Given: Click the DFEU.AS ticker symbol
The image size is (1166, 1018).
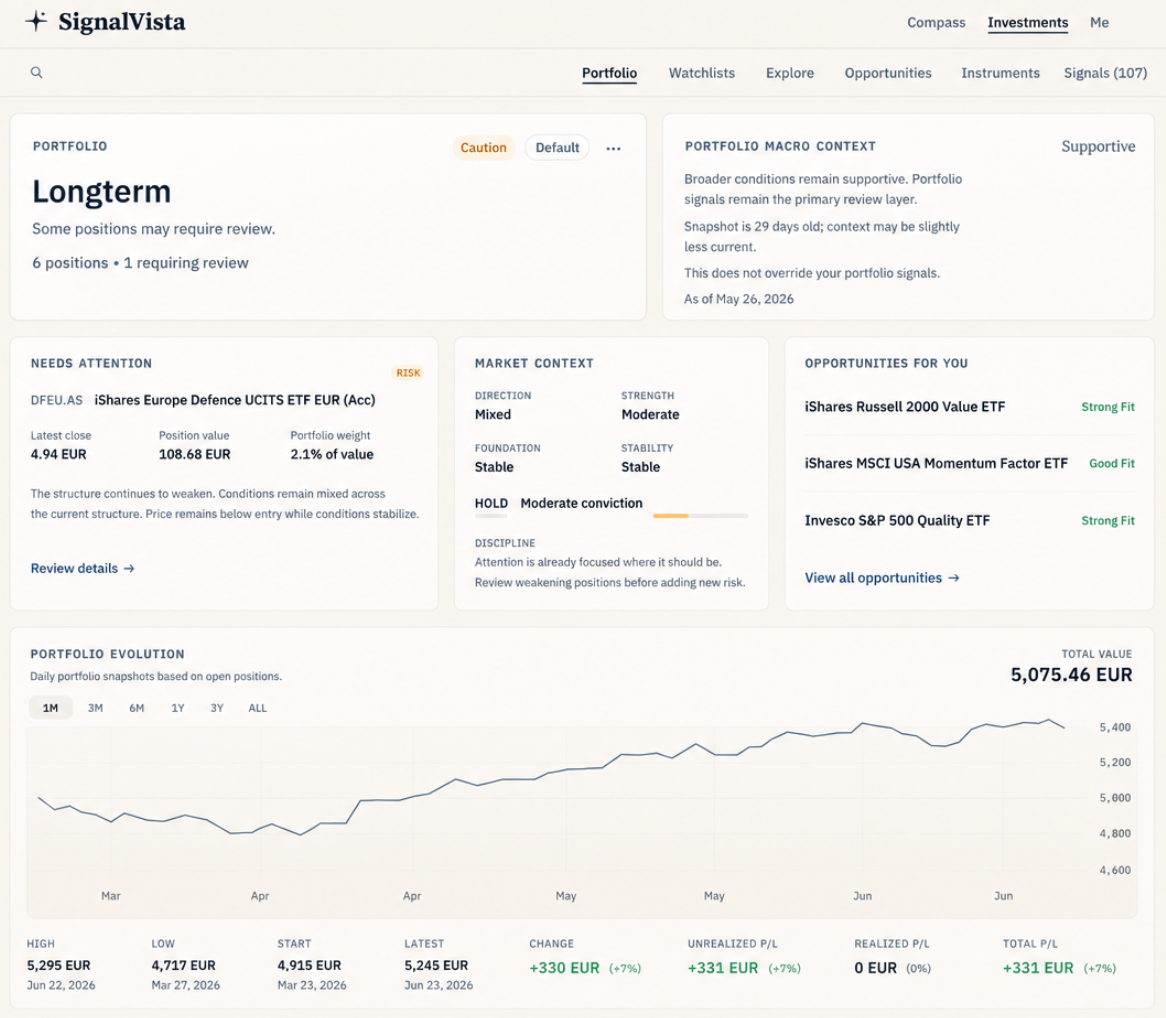Looking at the screenshot, I should point(57,400).
